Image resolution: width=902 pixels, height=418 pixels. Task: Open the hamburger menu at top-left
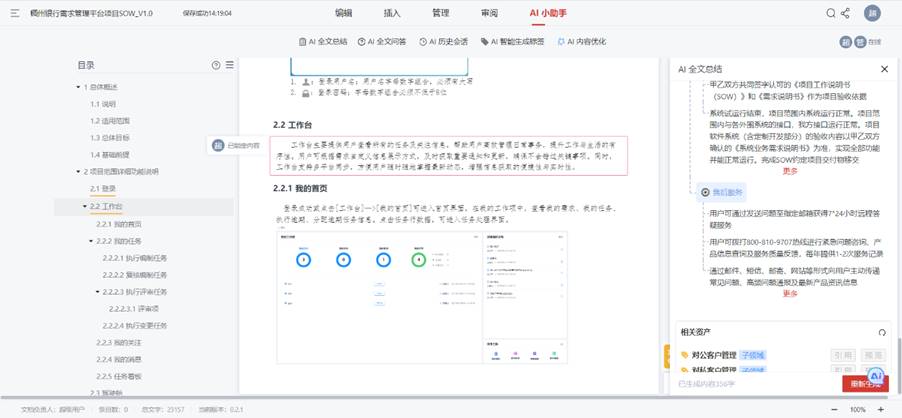click(15, 13)
